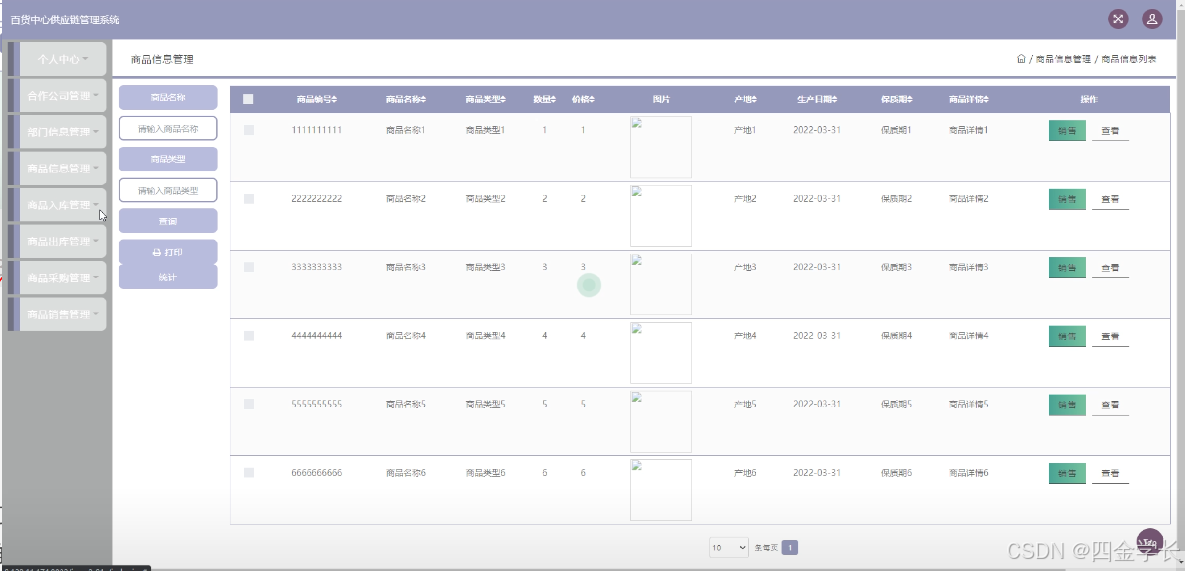
Task: Toggle fullscreen with the top-right expand icon
Action: pyautogui.click(x=1118, y=20)
